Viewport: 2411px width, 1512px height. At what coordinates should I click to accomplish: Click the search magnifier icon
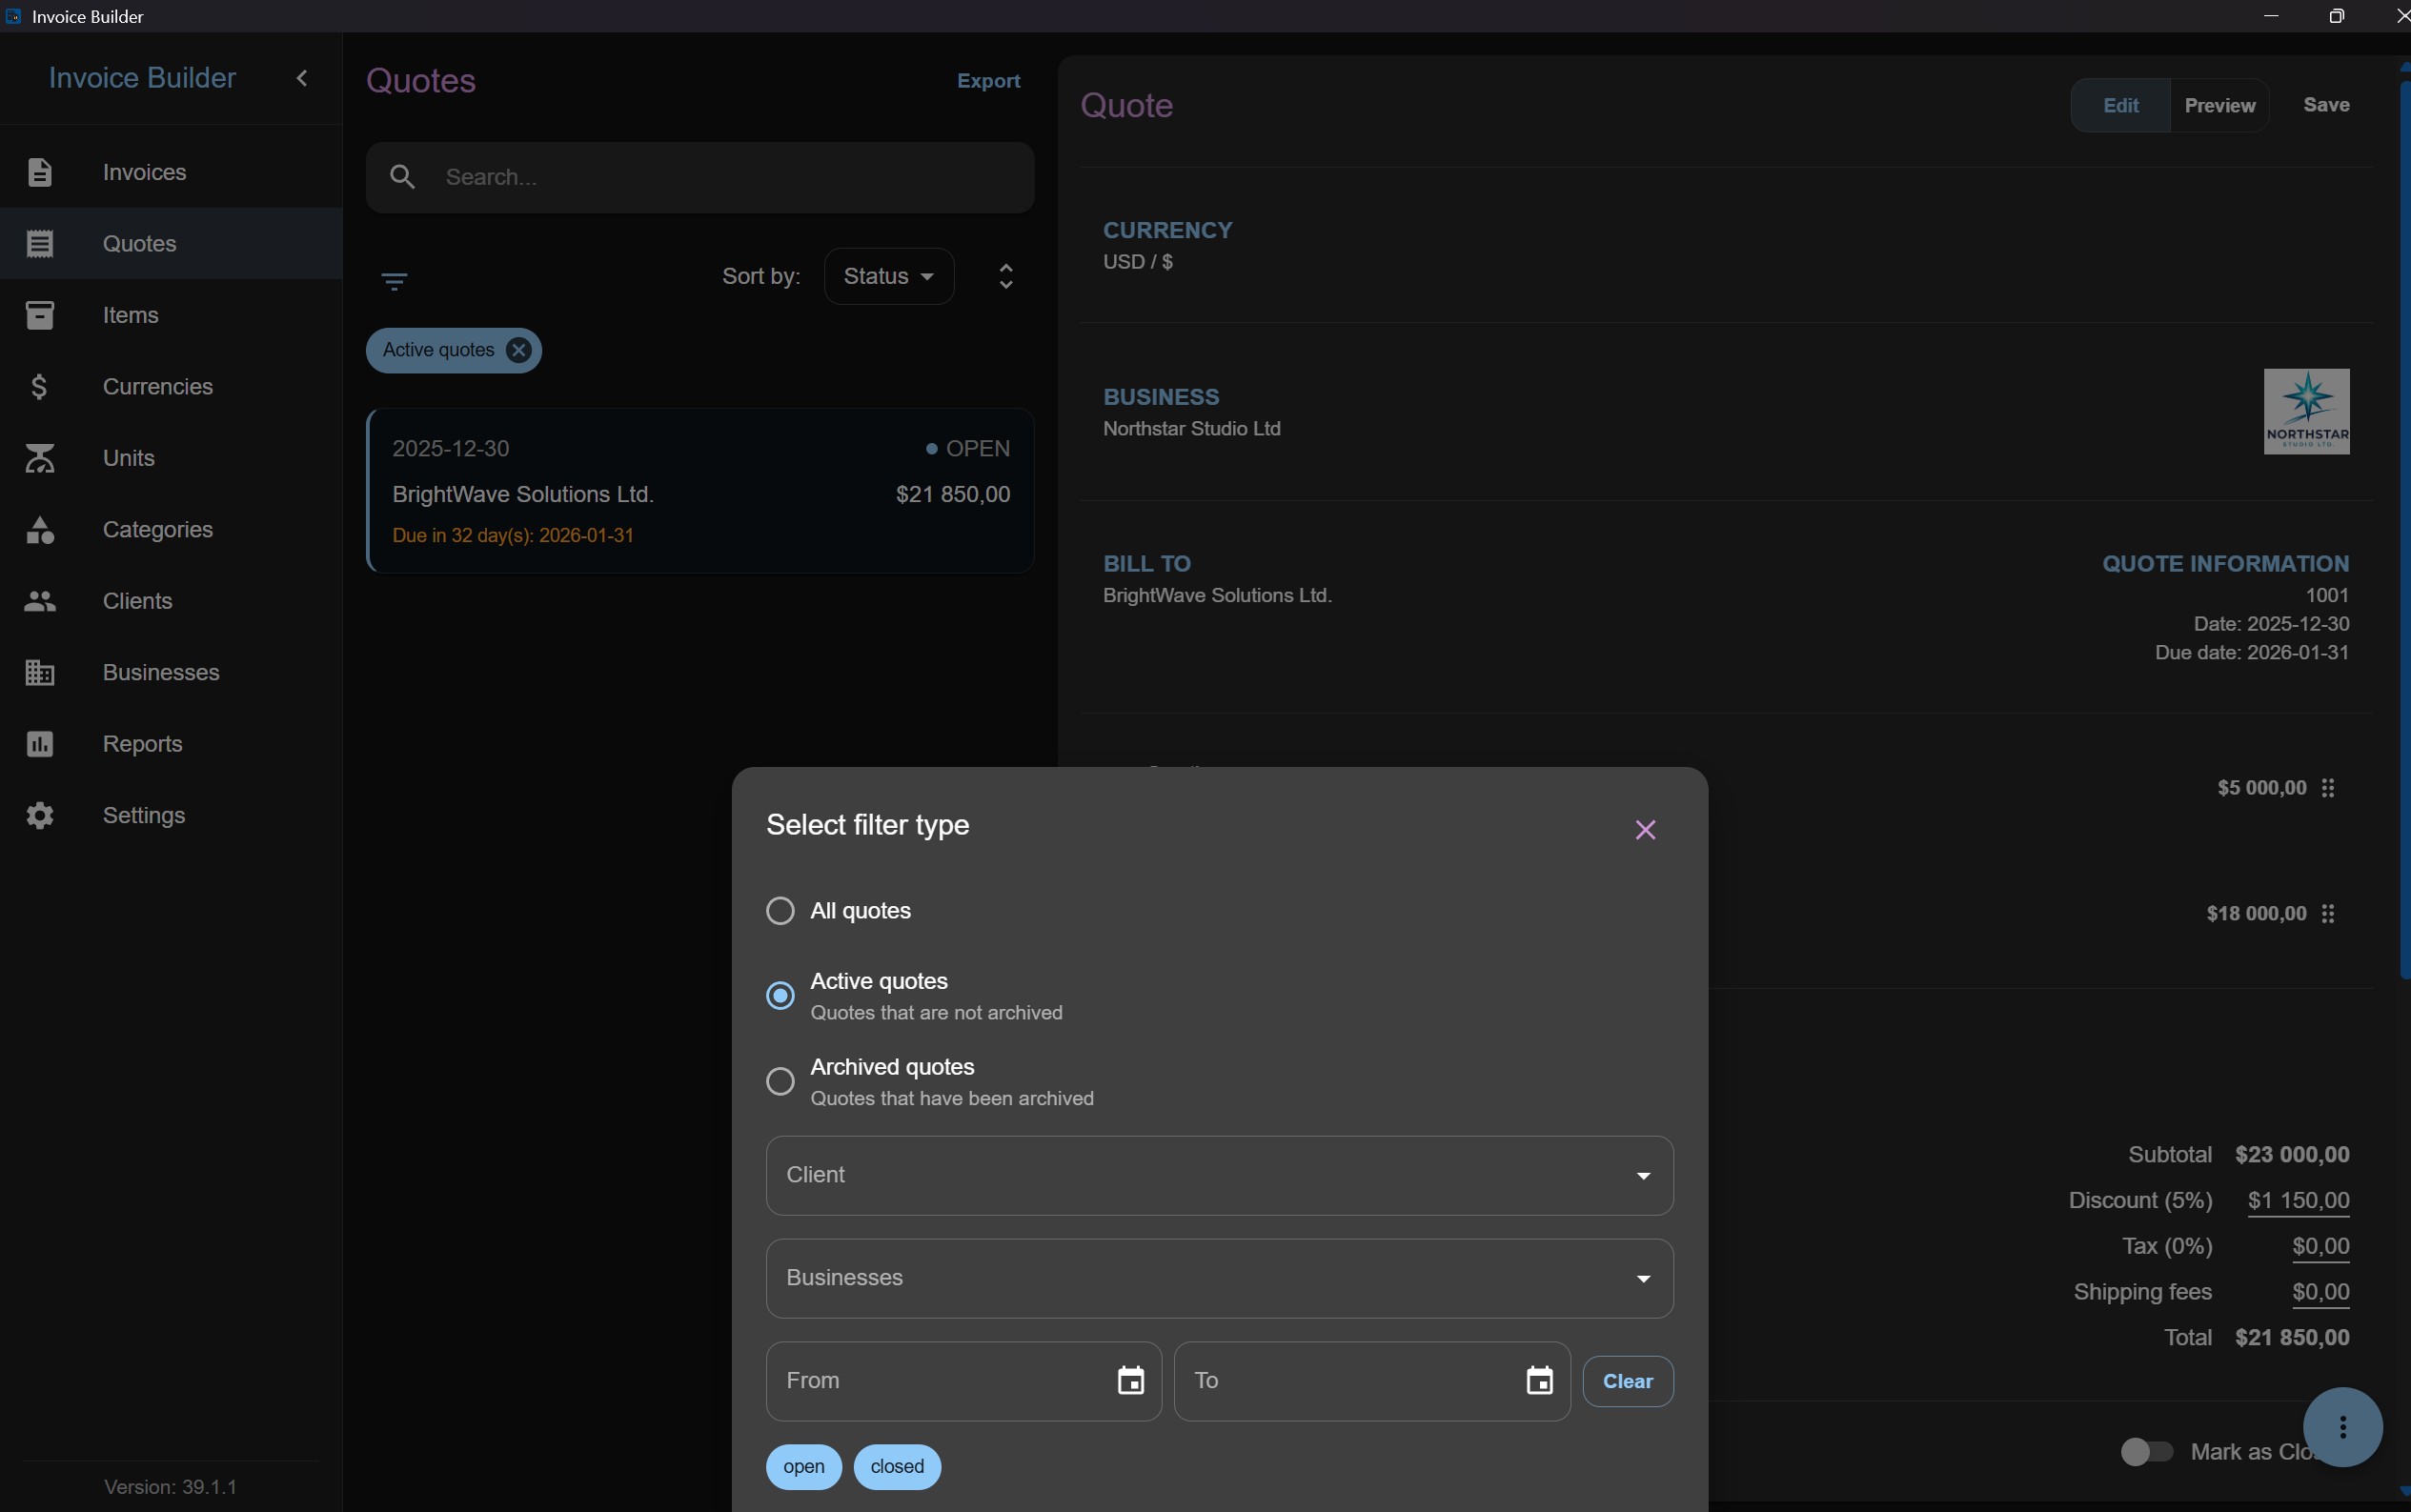(403, 177)
